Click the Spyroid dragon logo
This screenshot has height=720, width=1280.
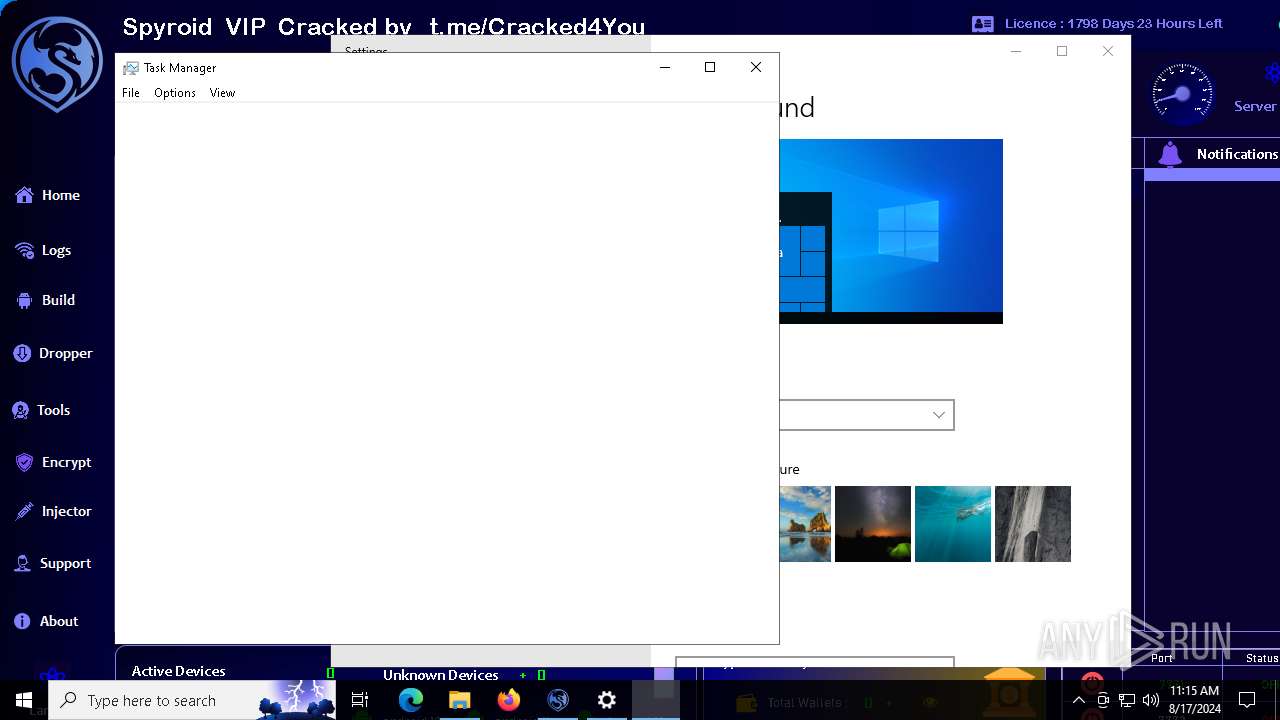[57, 64]
